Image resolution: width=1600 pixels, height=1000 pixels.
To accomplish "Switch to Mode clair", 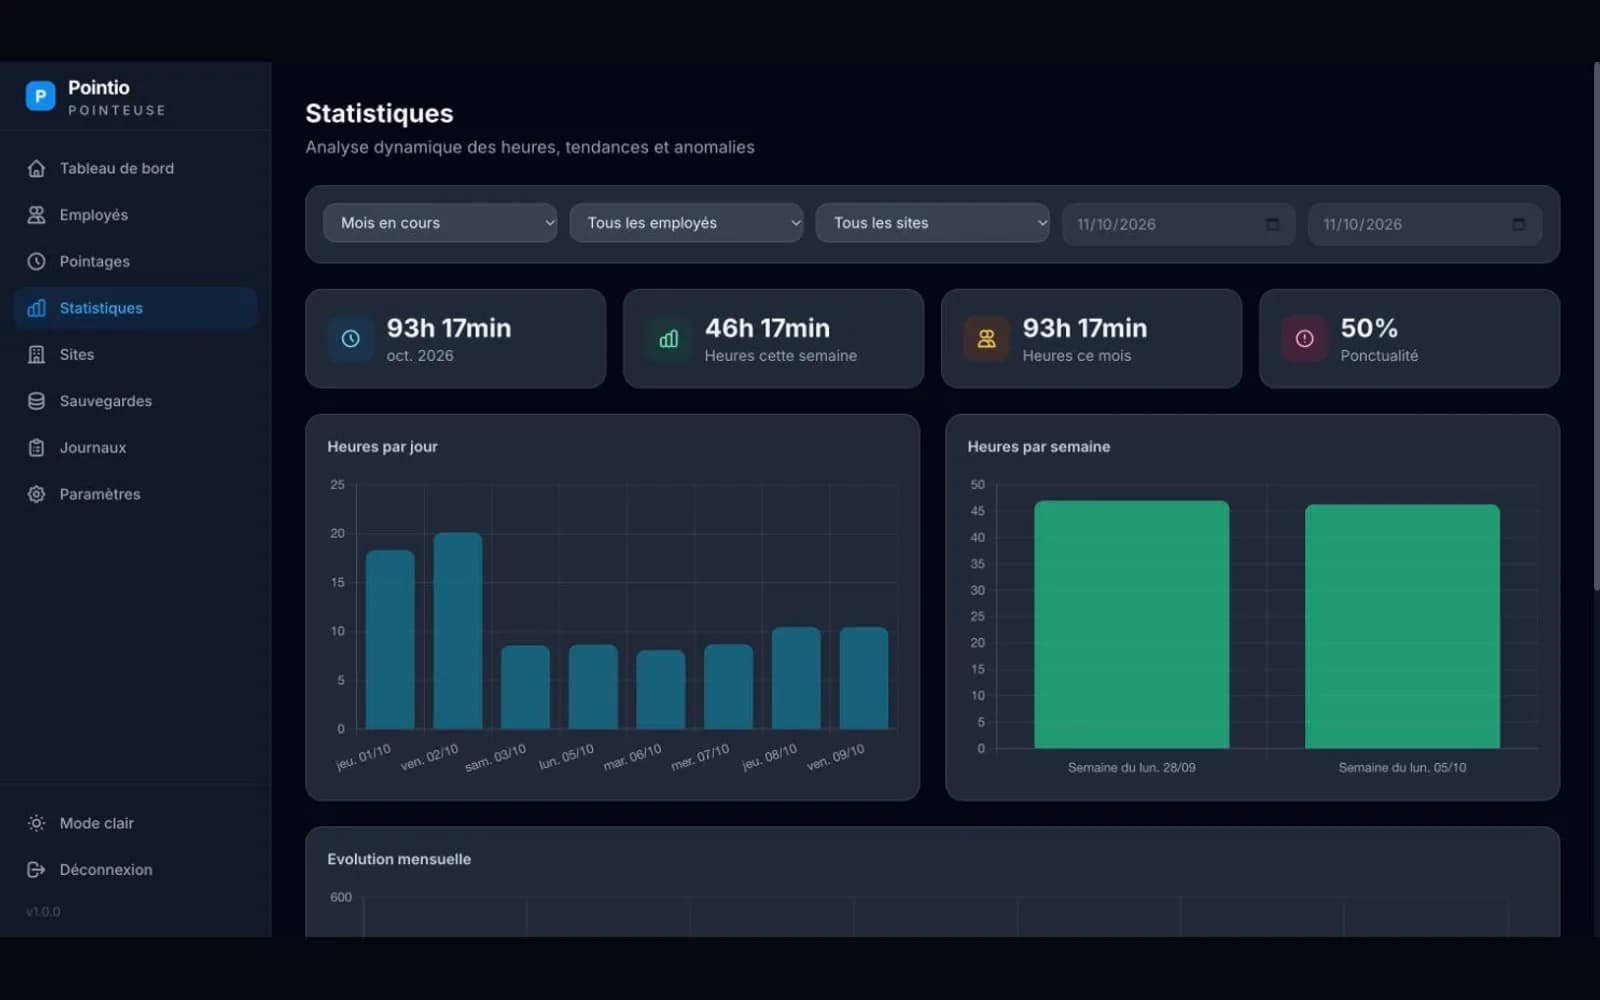I will coord(135,823).
